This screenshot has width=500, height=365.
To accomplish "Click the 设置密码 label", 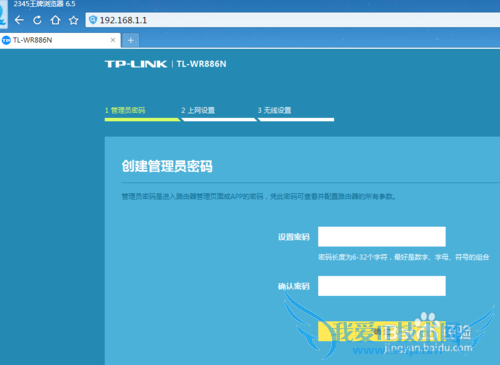I will pyautogui.click(x=294, y=237).
